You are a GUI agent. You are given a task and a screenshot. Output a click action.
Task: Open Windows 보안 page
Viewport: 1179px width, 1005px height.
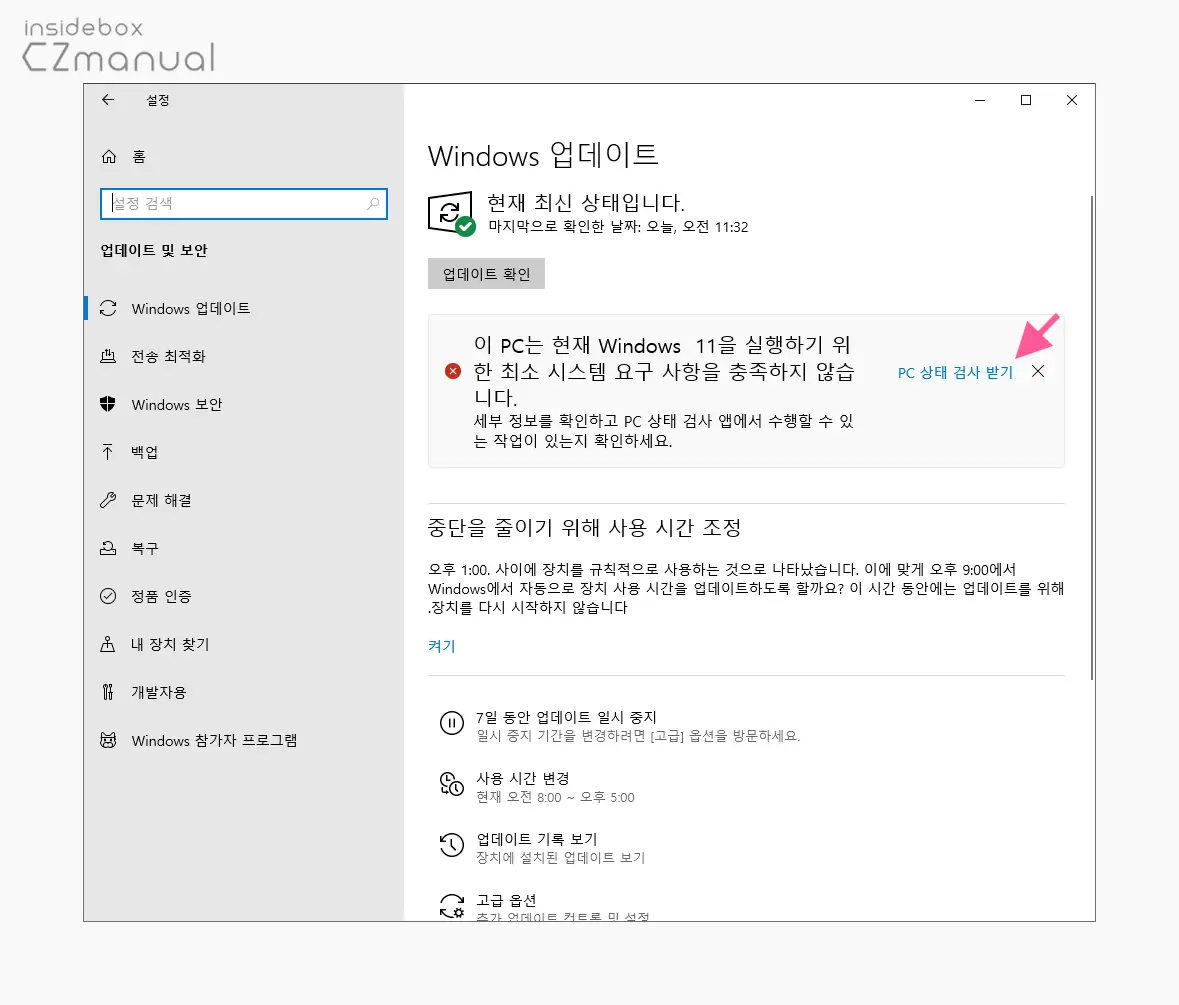tap(177, 404)
